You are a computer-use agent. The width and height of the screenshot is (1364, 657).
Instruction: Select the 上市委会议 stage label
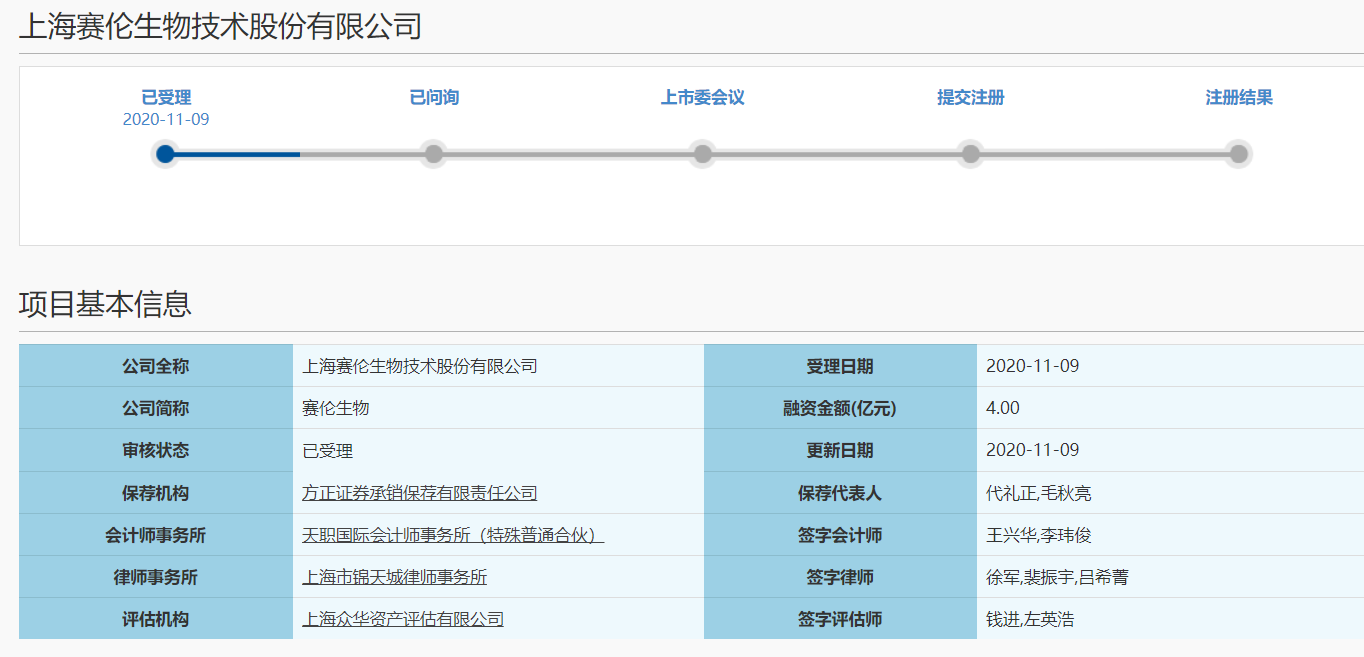[702, 98]
